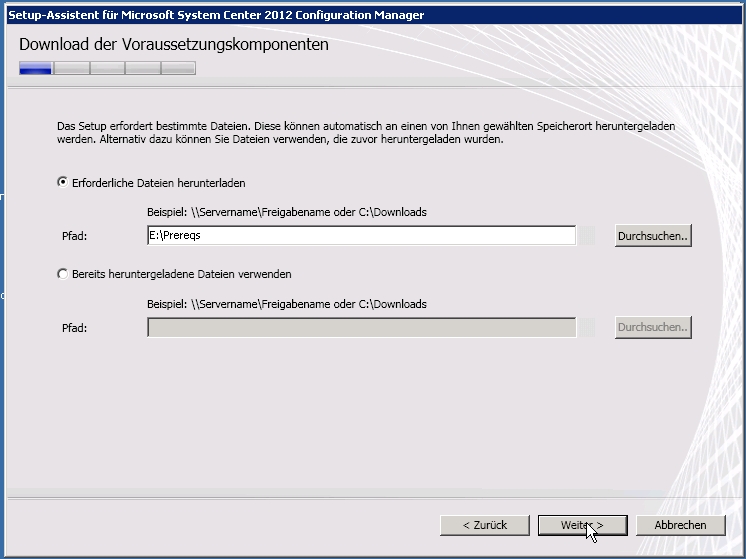Select 'Bereits heruntergeladene Dateien verwenden' radio option
The image size is (746, 559).
(64, 274)
